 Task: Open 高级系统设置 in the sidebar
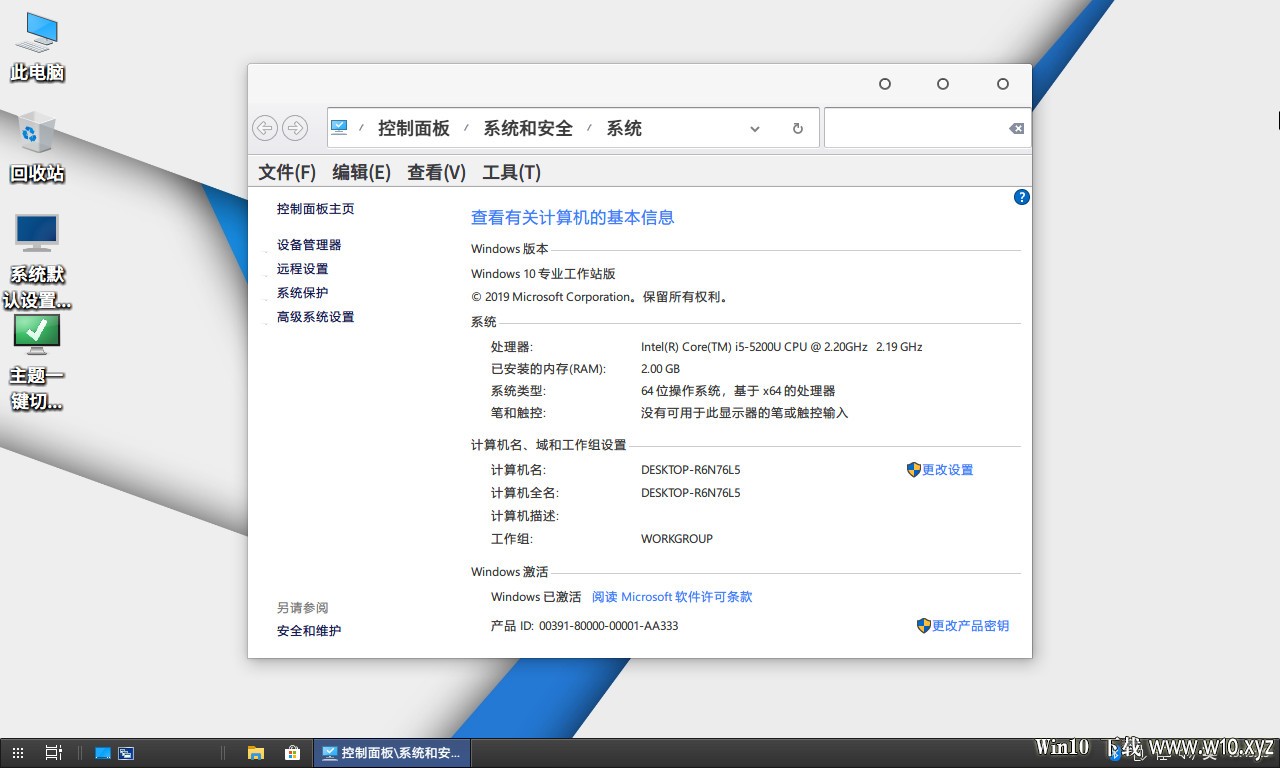tap(316, 317)
